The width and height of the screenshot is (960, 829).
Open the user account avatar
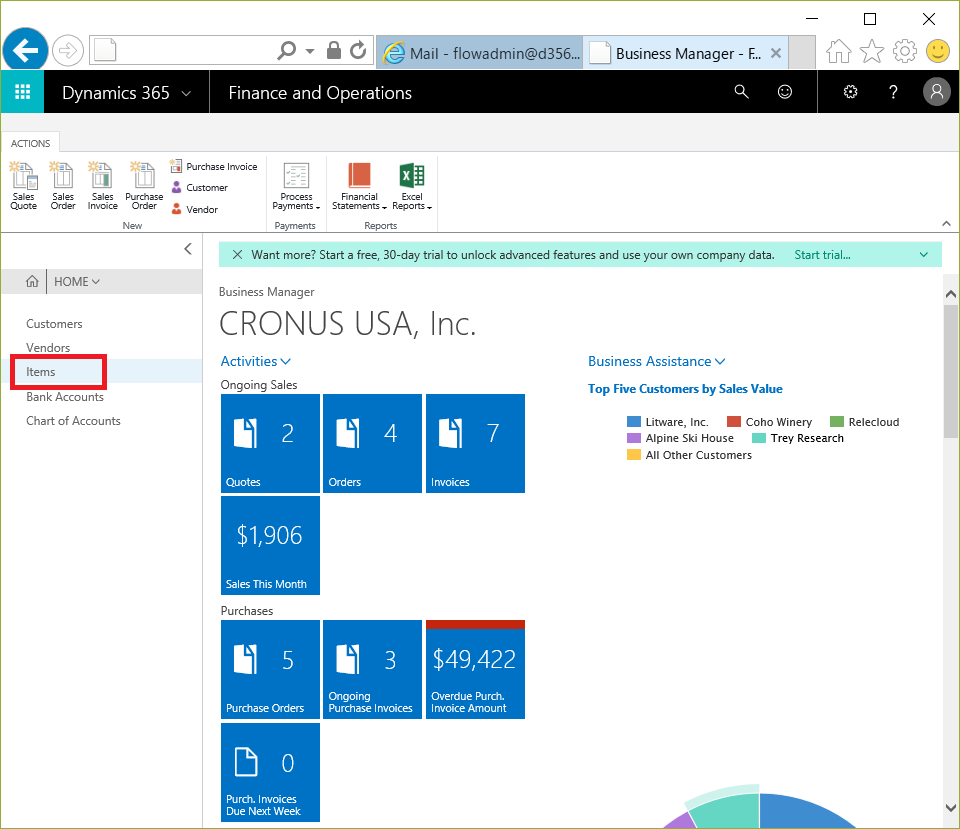coord(937,92)
